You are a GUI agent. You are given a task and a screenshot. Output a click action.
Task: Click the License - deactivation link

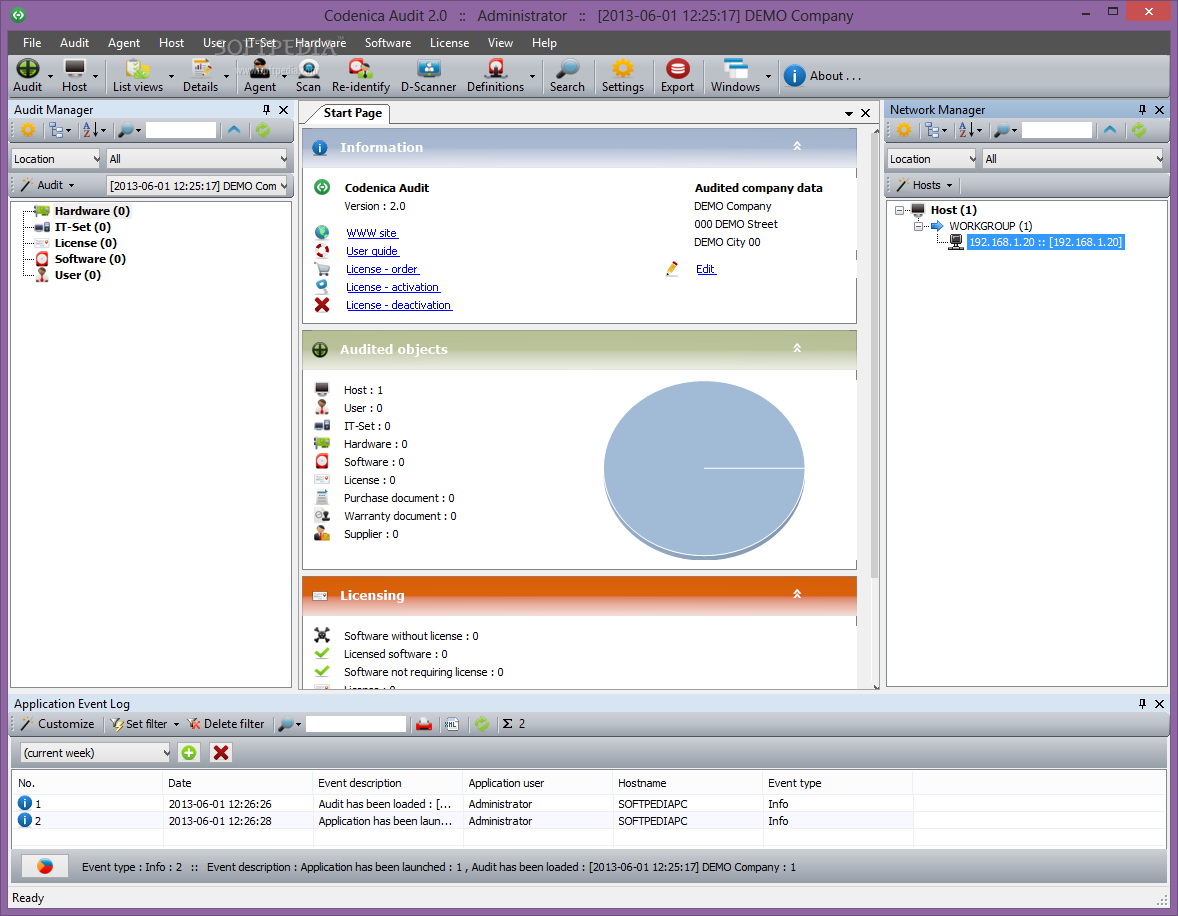tap(399, 305)
